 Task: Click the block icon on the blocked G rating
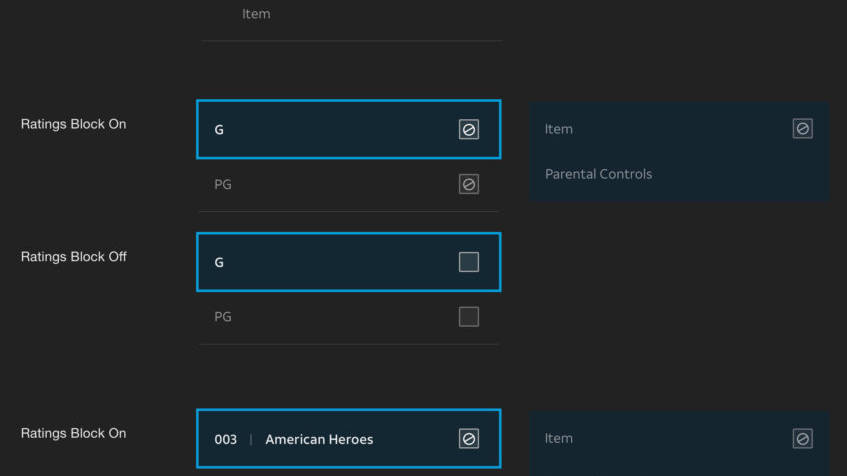(468, 129)
